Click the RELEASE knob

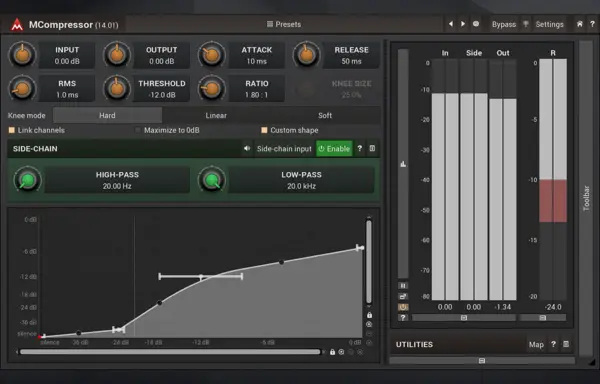[307, 55]
